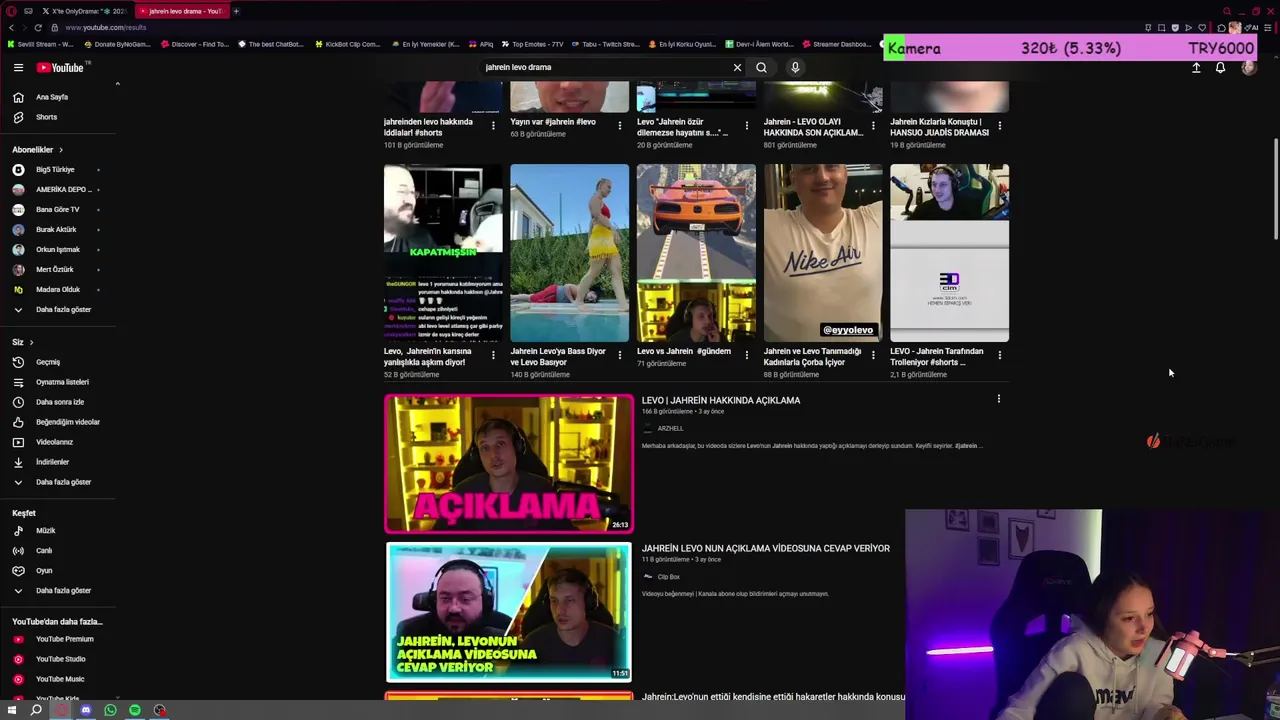
Task: Open the Clip Box channel
Action: (x=668, y=577)
